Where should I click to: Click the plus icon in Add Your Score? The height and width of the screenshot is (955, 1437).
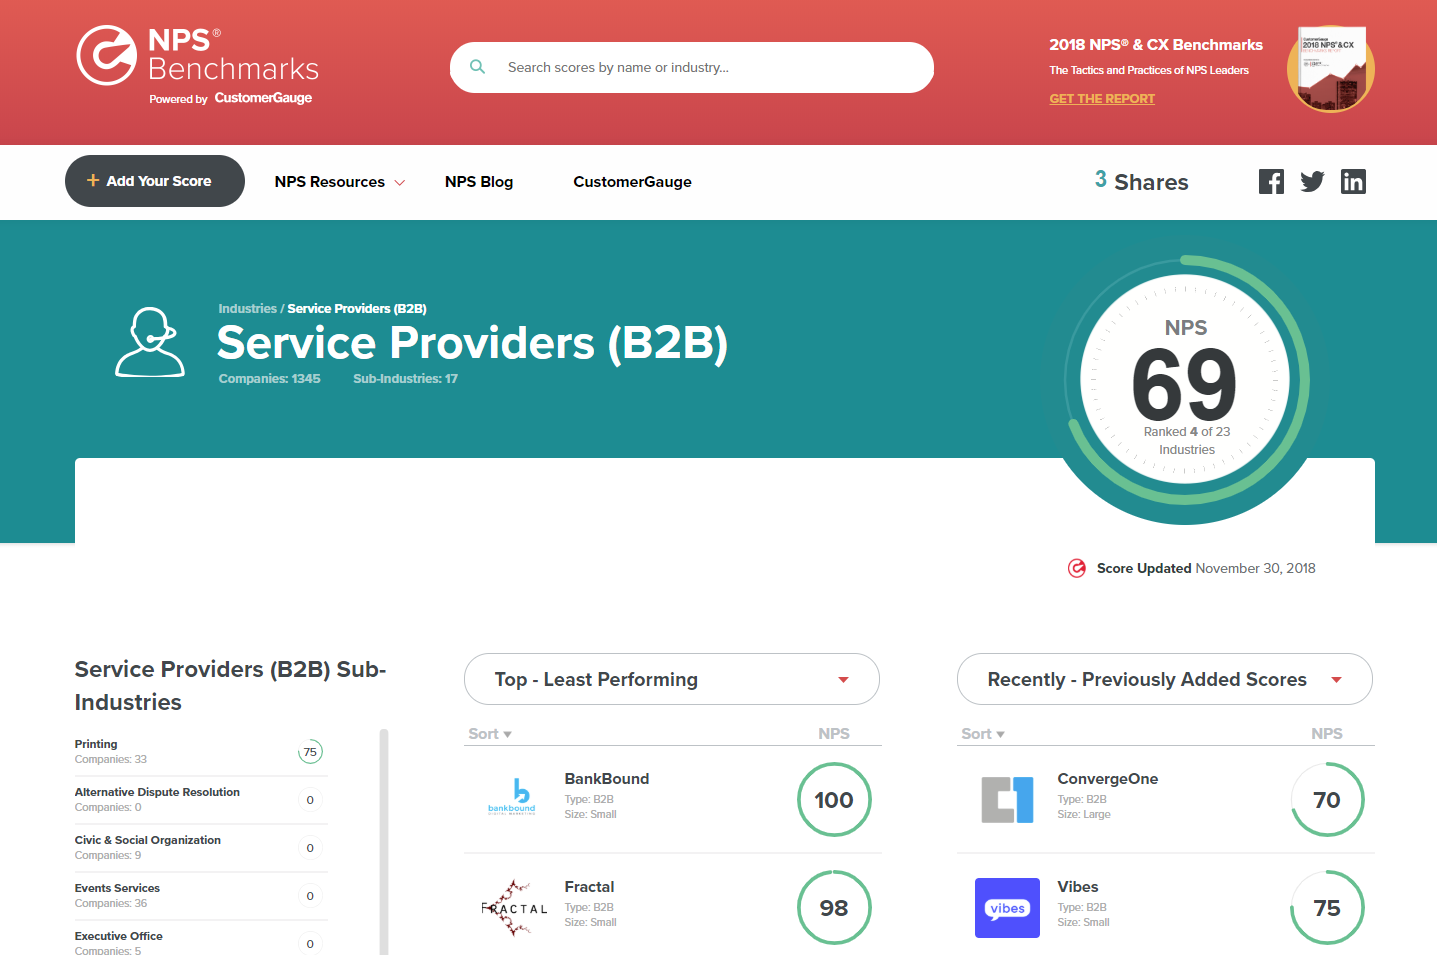tap(93, 180)
